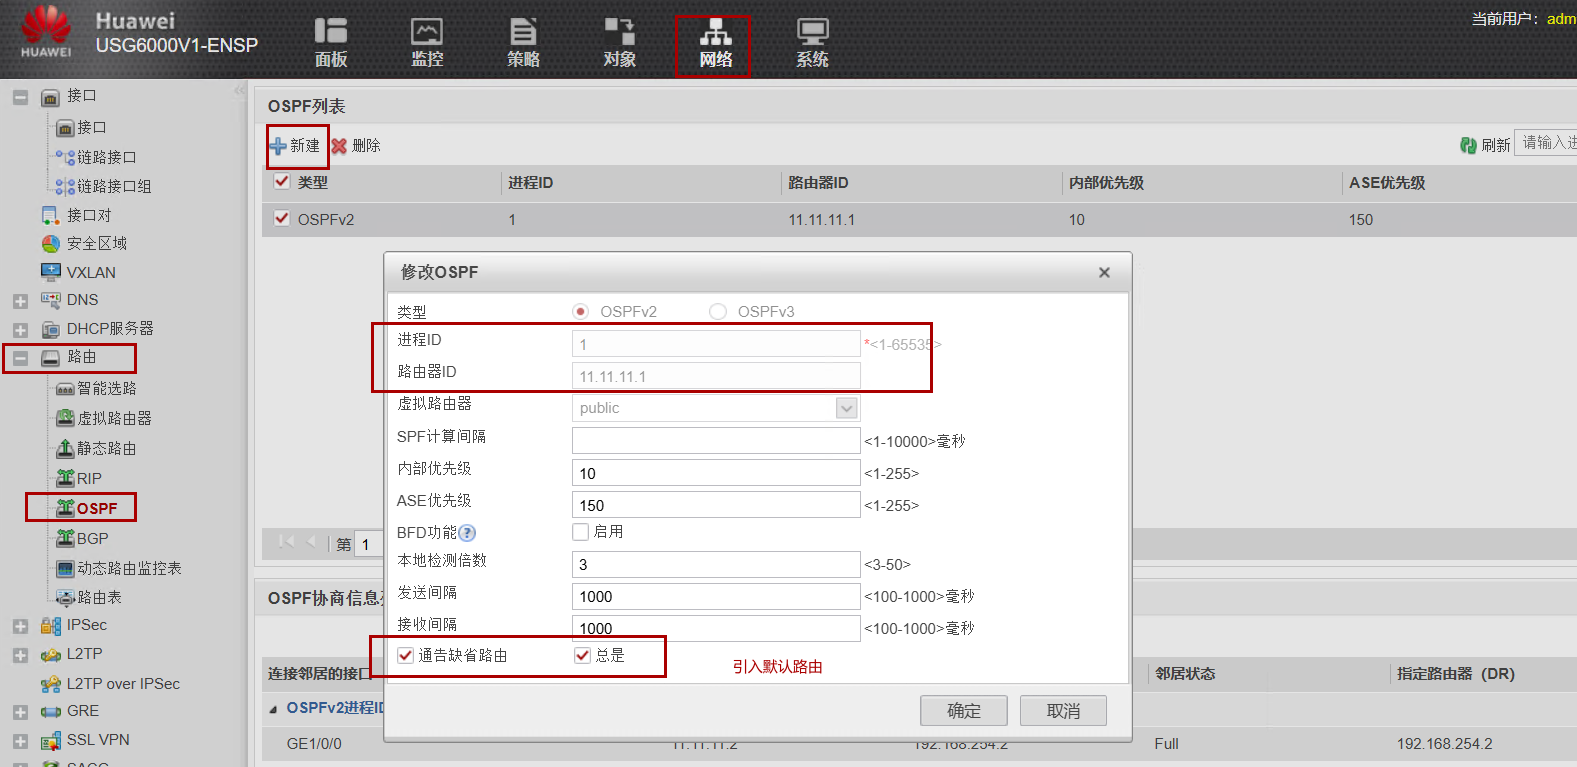This screenshot has width=1577, height=767.
Task: Enable the BFD功能 启用 checkbox
Action: tap(581, 532)
